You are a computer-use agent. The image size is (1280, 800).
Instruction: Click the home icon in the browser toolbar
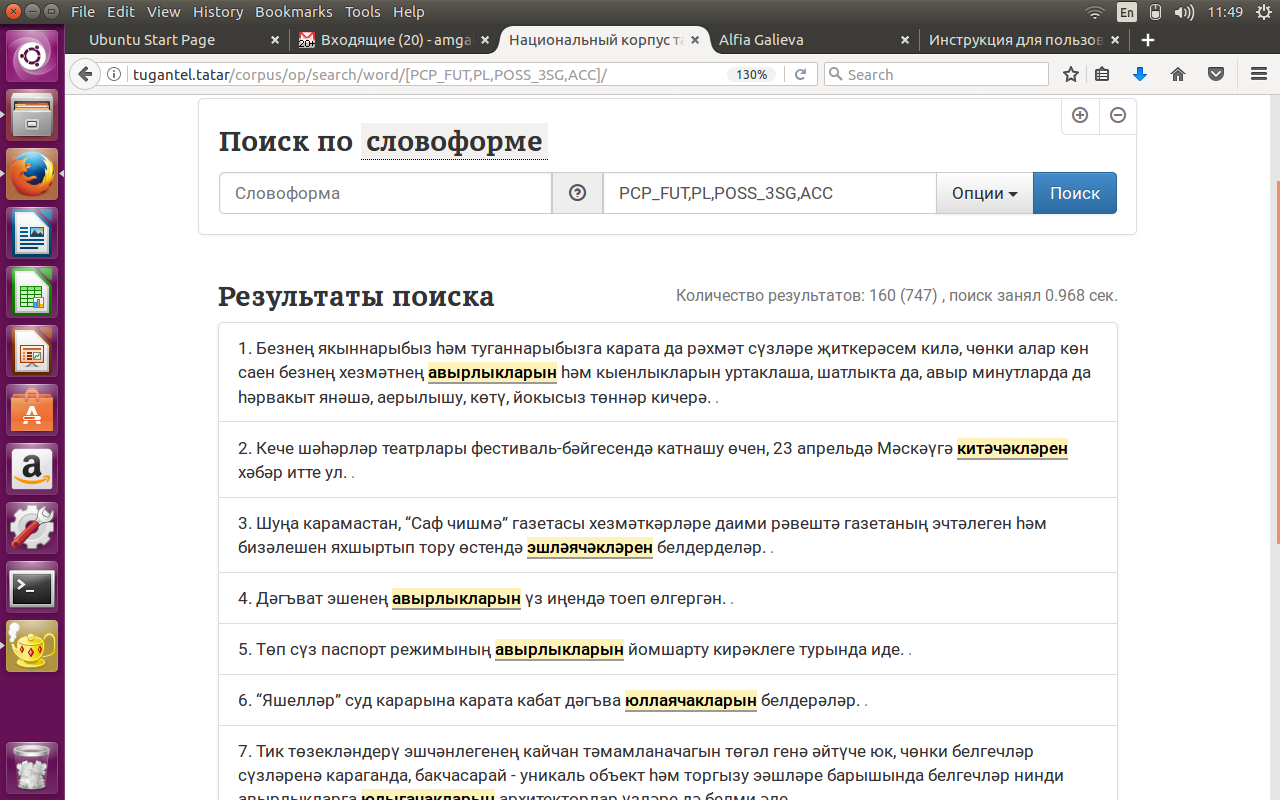click(x=1178, y=74)
